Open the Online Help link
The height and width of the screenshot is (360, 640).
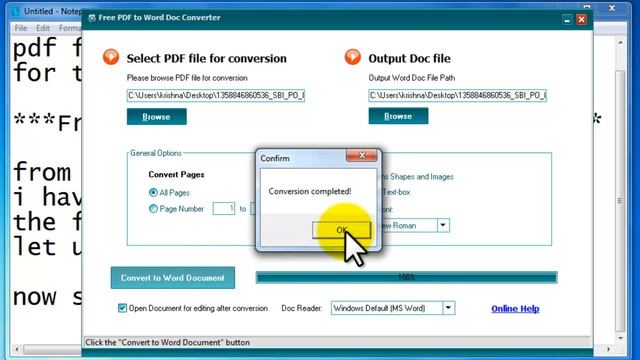pyautogui.click(x=515, y=309)
